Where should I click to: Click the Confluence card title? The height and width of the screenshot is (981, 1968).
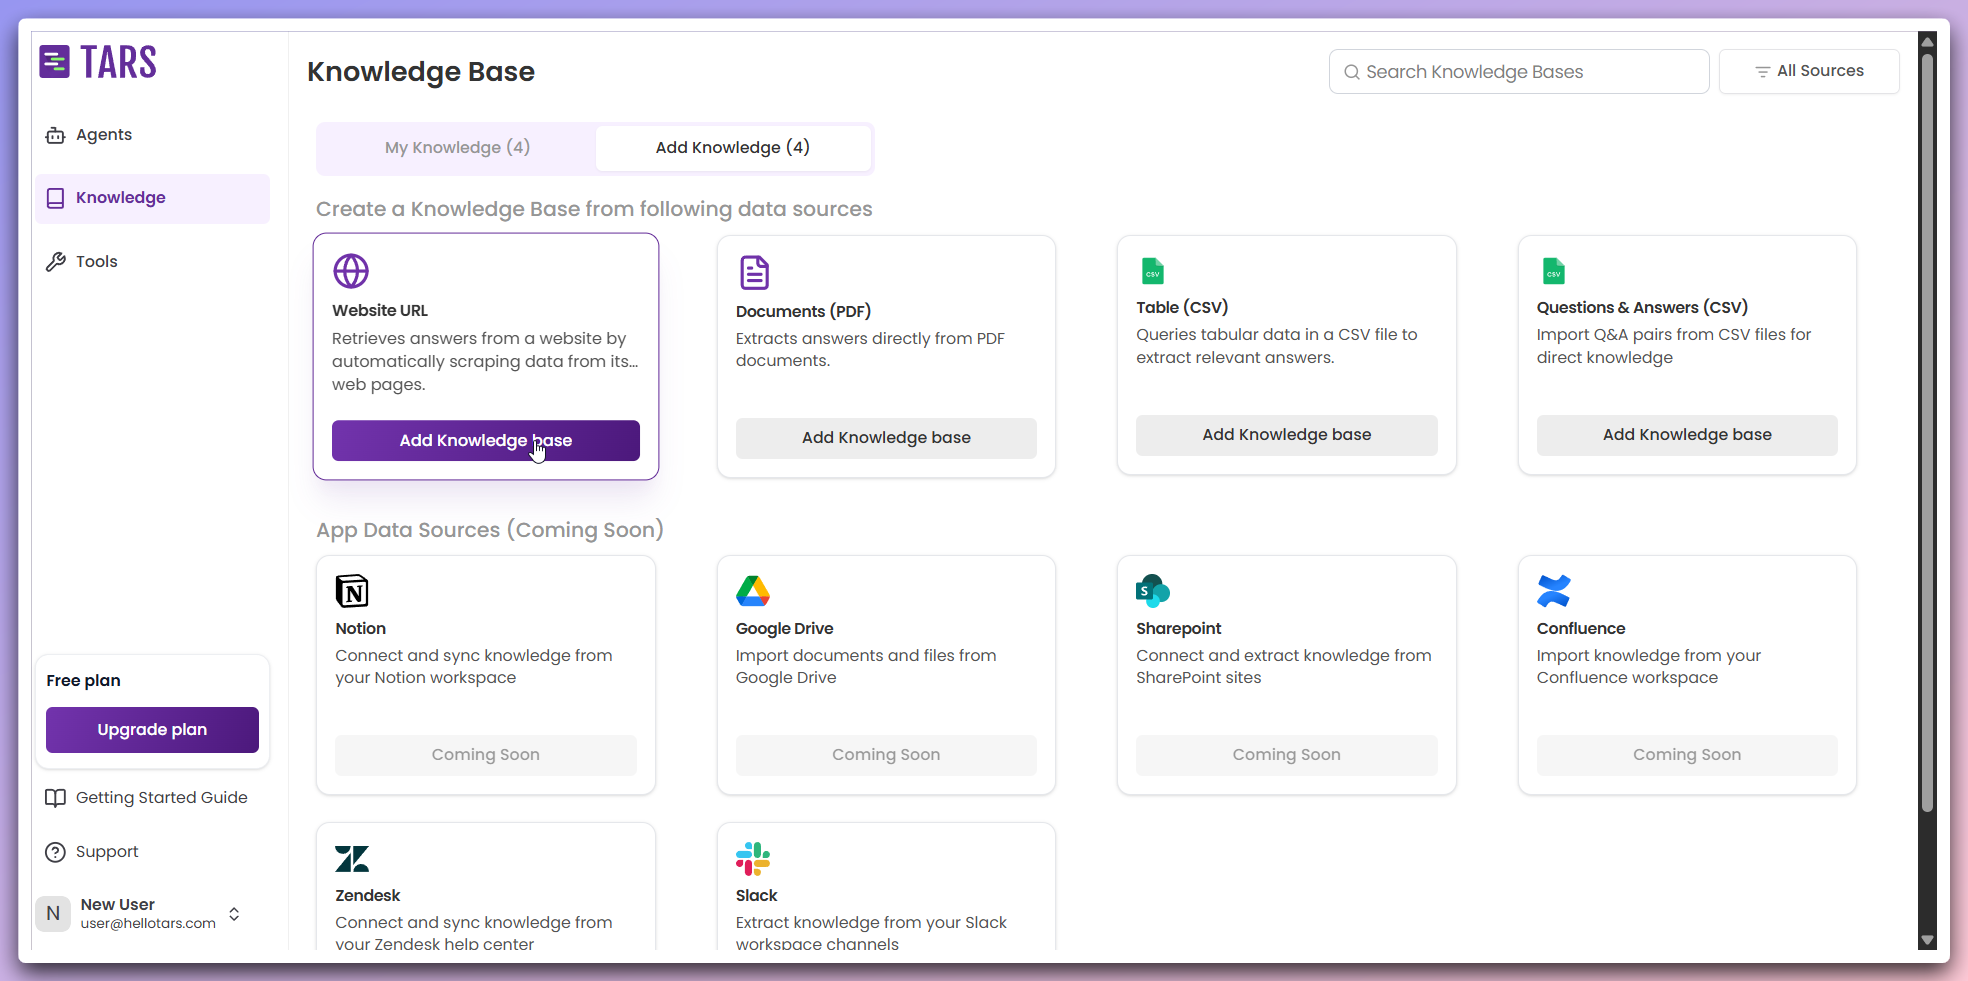1580,629
